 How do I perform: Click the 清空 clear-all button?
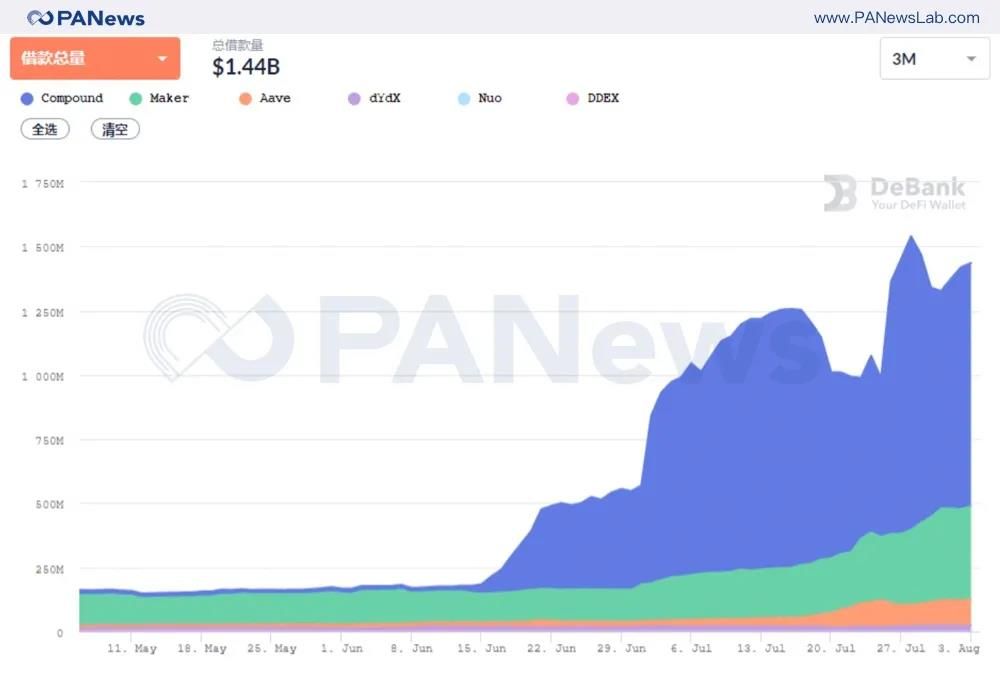[x=115, y=129]
